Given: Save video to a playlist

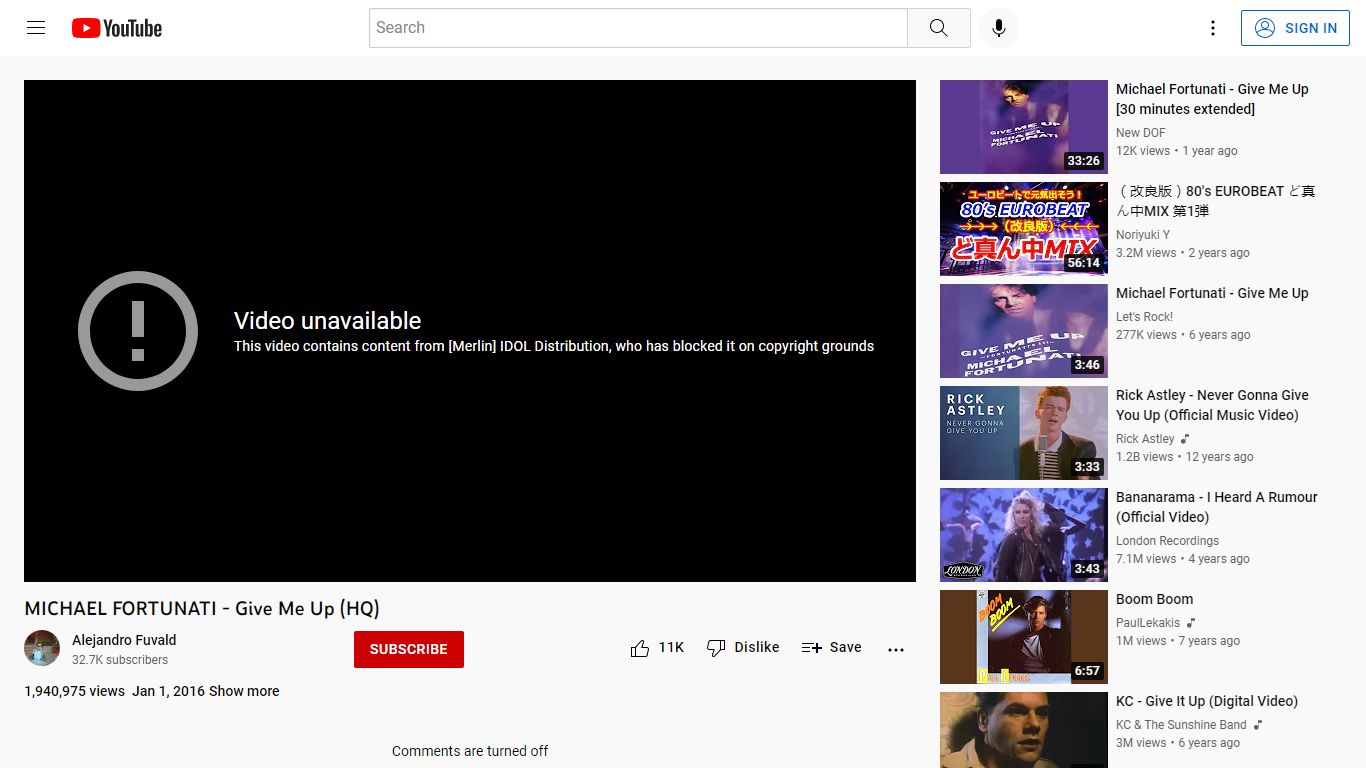Looking at the screenshot, I should pyautogui.click(x=831, y=648).
